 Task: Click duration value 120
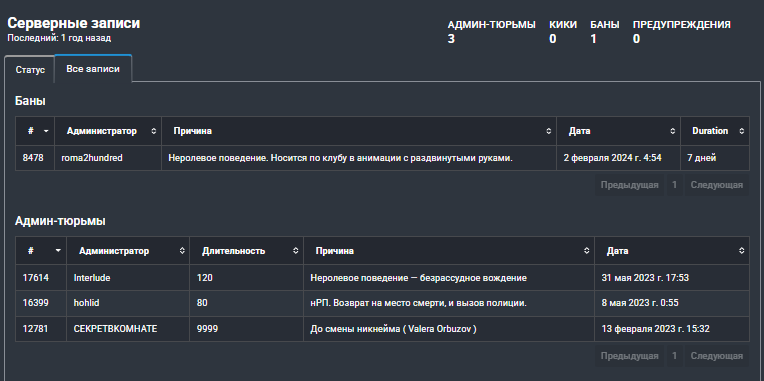point(204,278)
